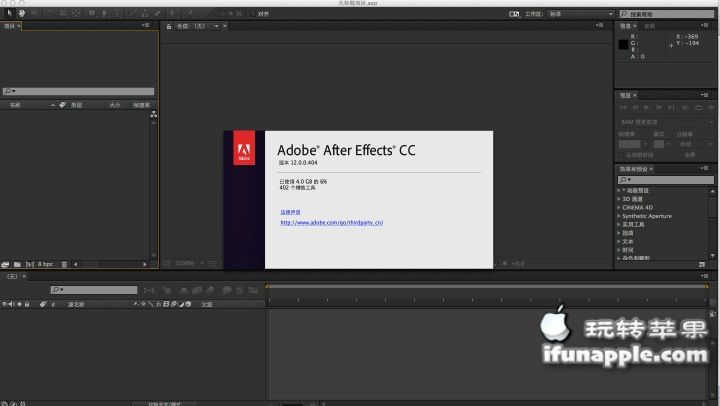Expand the Synthetic Aperture effects category
Image resolution: width=720 pixels, height=406 pixels.
pyautogui.click(x=619, y=216)
